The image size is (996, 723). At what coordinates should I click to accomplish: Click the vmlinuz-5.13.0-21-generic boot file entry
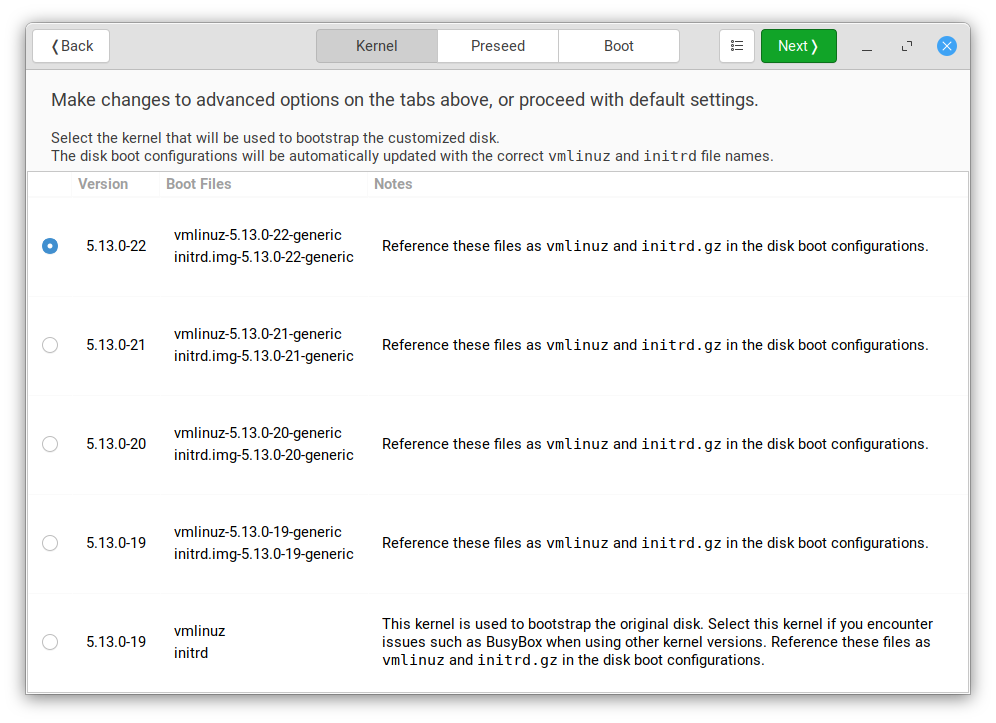[x=258, y=334]
